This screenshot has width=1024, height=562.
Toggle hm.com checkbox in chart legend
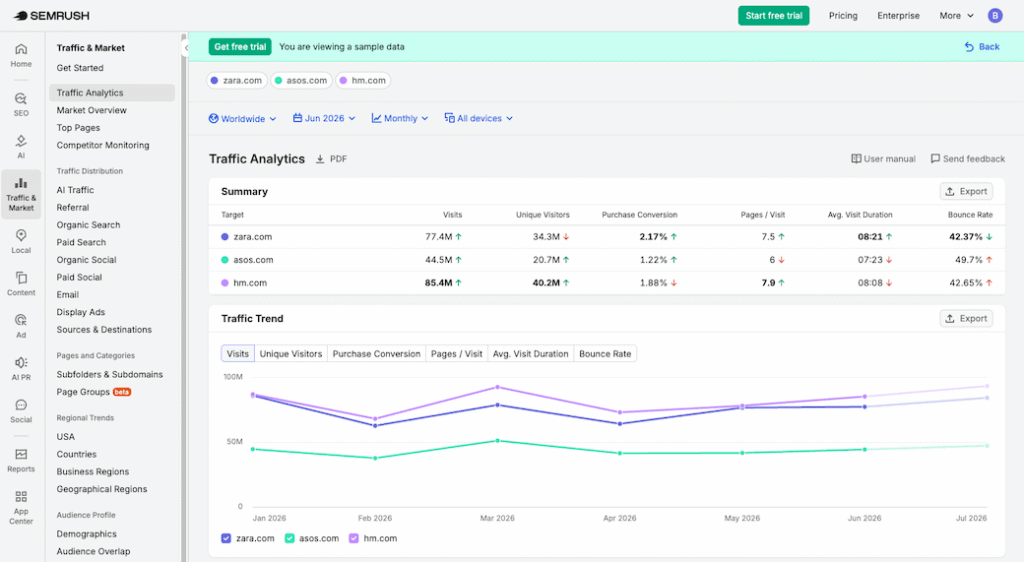coord(353,538)
